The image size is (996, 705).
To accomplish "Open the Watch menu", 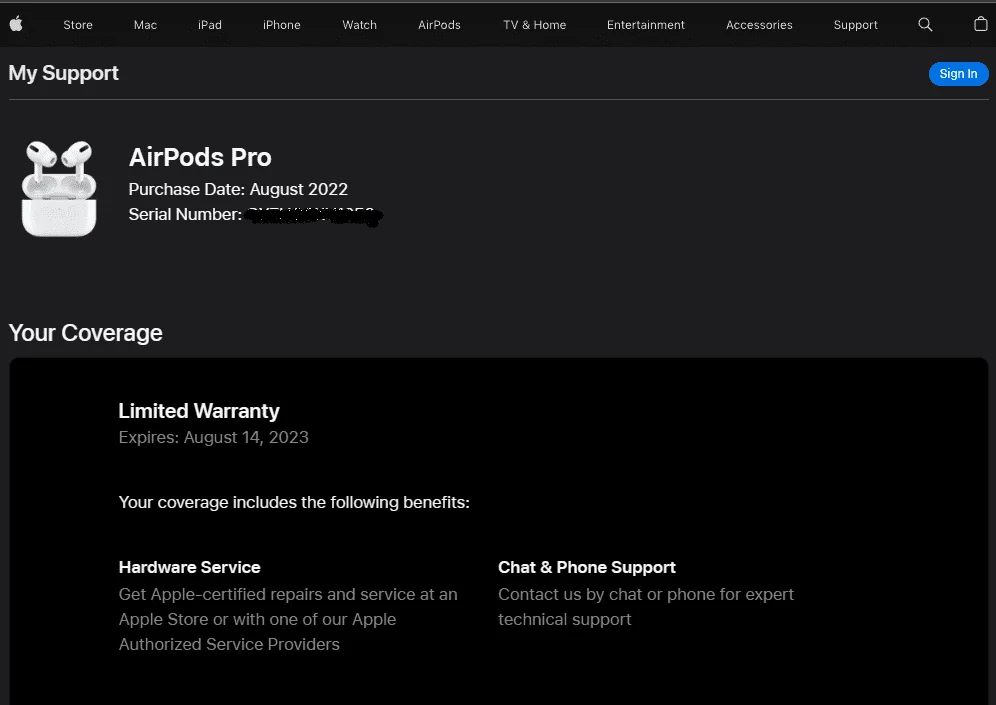I will point(360,25).
